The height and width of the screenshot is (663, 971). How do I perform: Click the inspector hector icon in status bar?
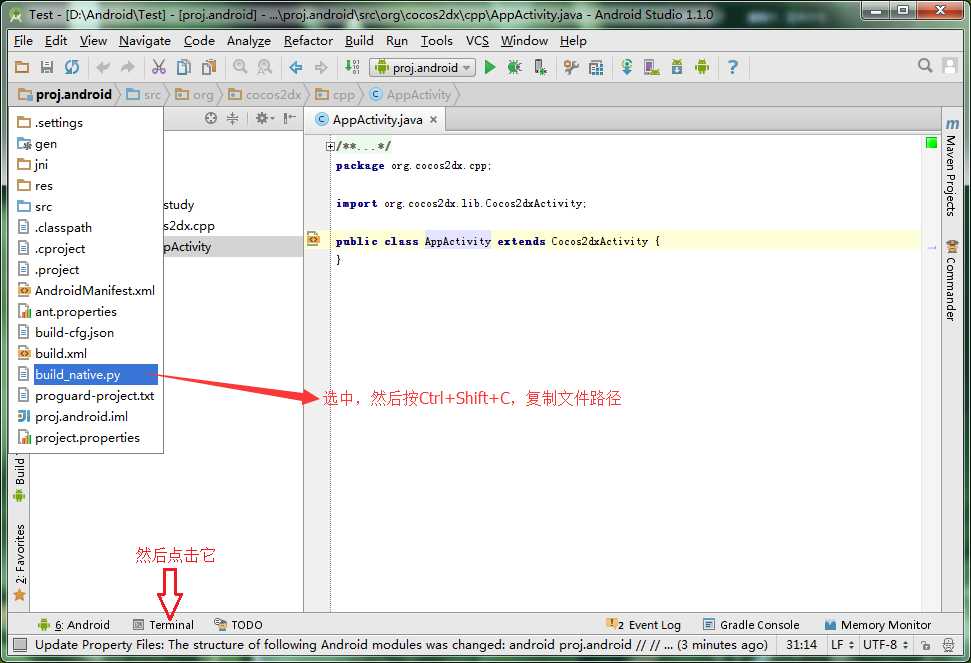(x=948, y=646)
